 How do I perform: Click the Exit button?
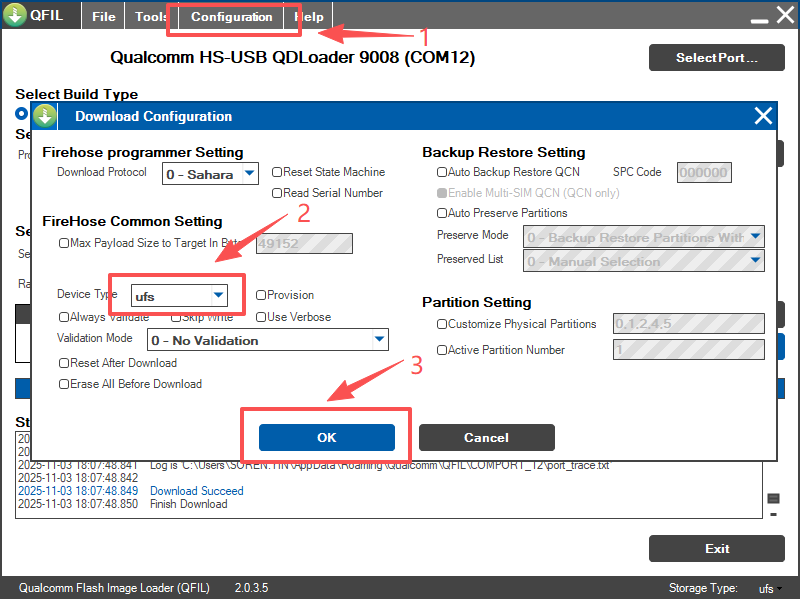pyautogui.click(x=716, y=548)
